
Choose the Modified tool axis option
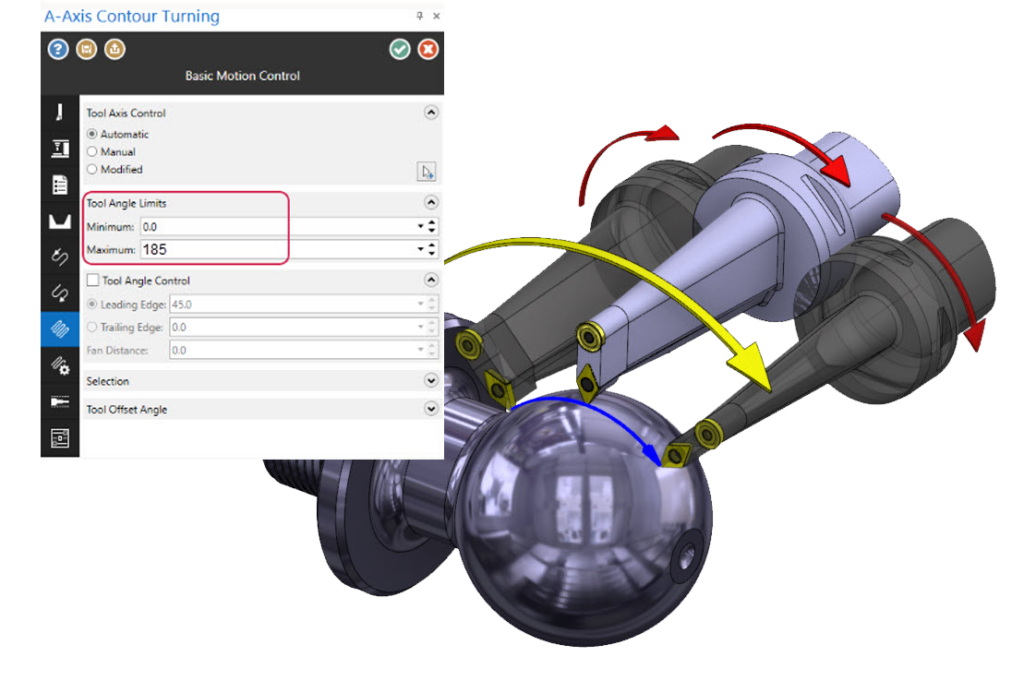[93, 170]
